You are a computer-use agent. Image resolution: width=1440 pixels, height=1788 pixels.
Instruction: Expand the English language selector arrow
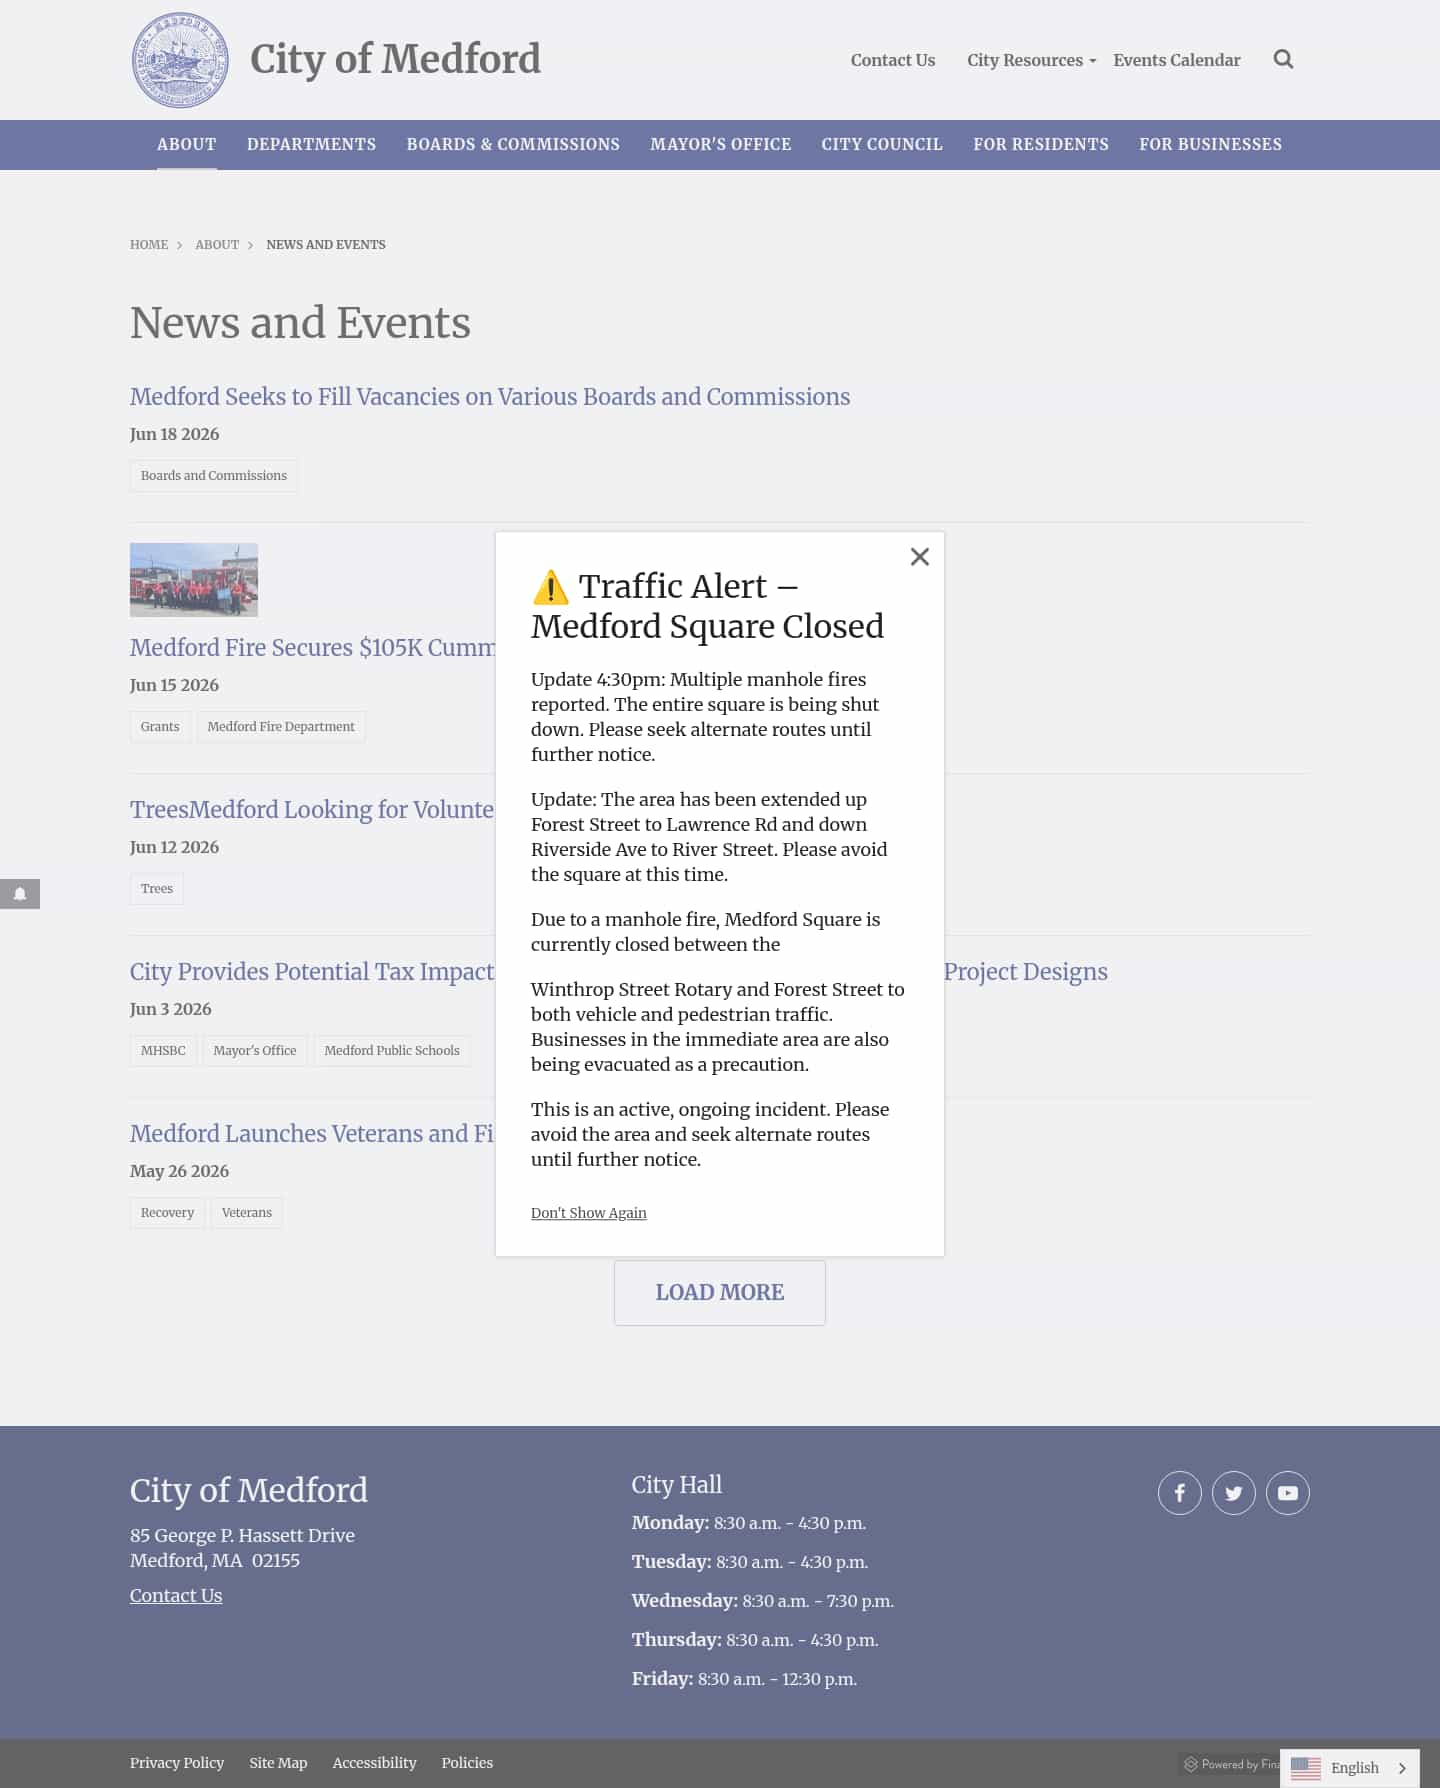[x=1402, y=1768]
